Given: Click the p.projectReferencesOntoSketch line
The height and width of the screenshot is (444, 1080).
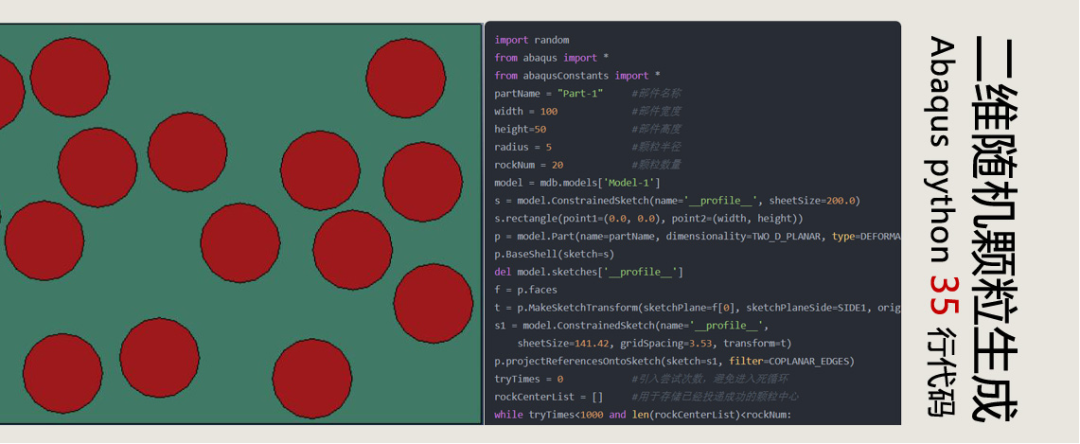Looking at the screenshot, I should [x=674, y=361].
